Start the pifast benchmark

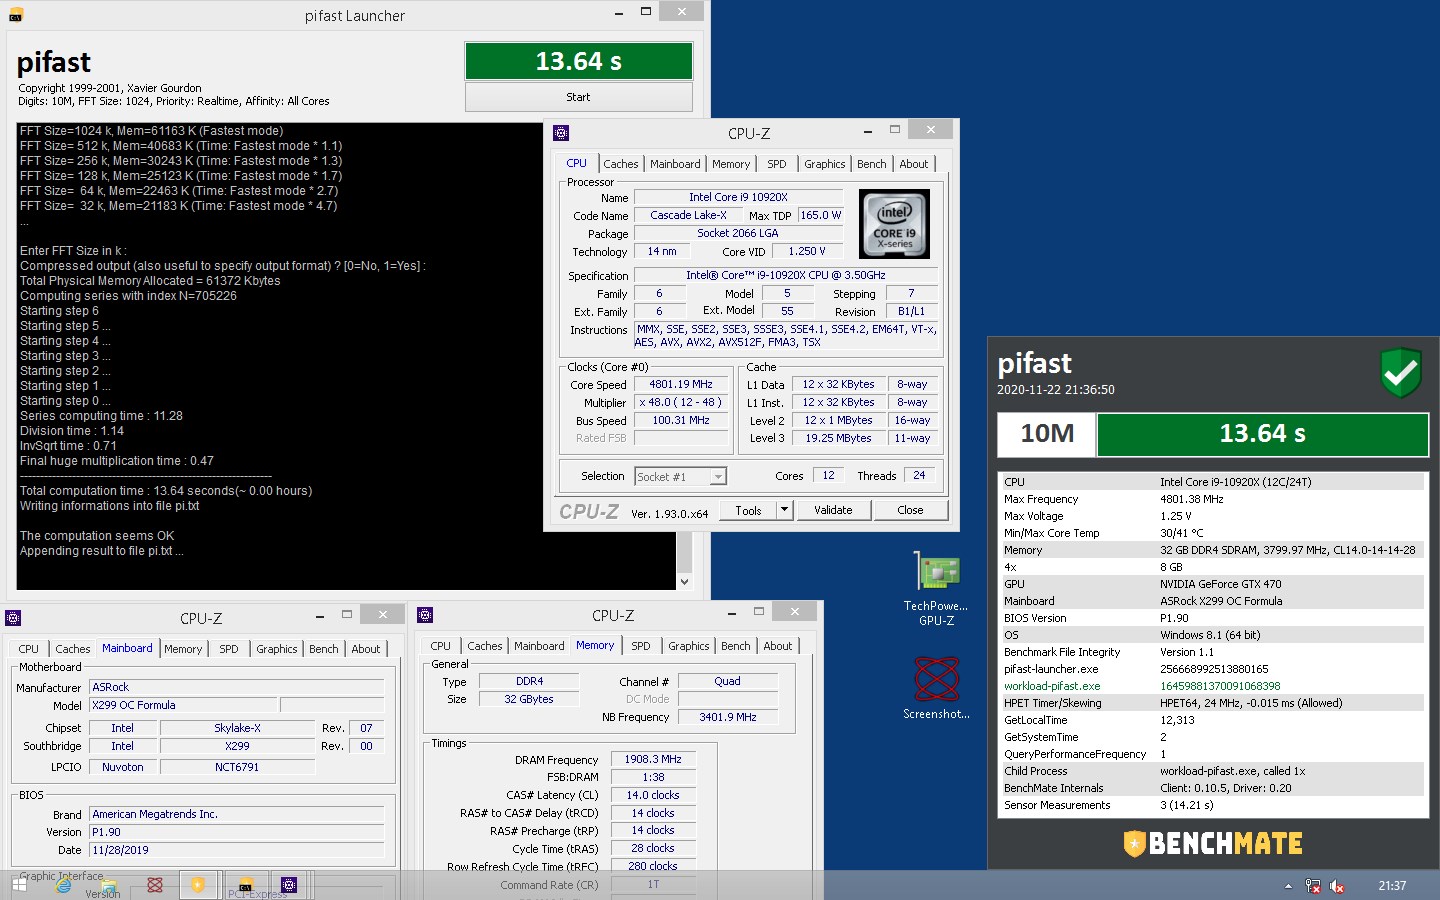[578, 97]
